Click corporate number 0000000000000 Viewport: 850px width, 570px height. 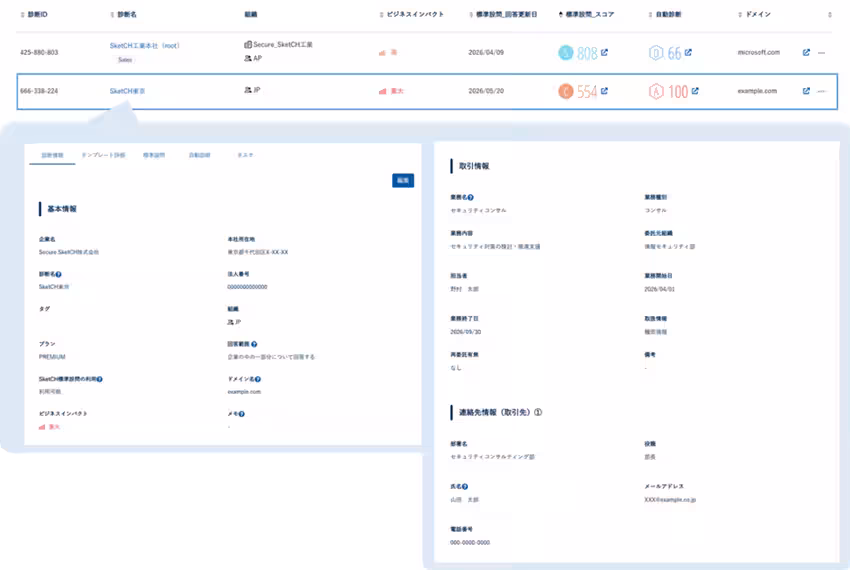pyautogui.click(x=247, y=287)
